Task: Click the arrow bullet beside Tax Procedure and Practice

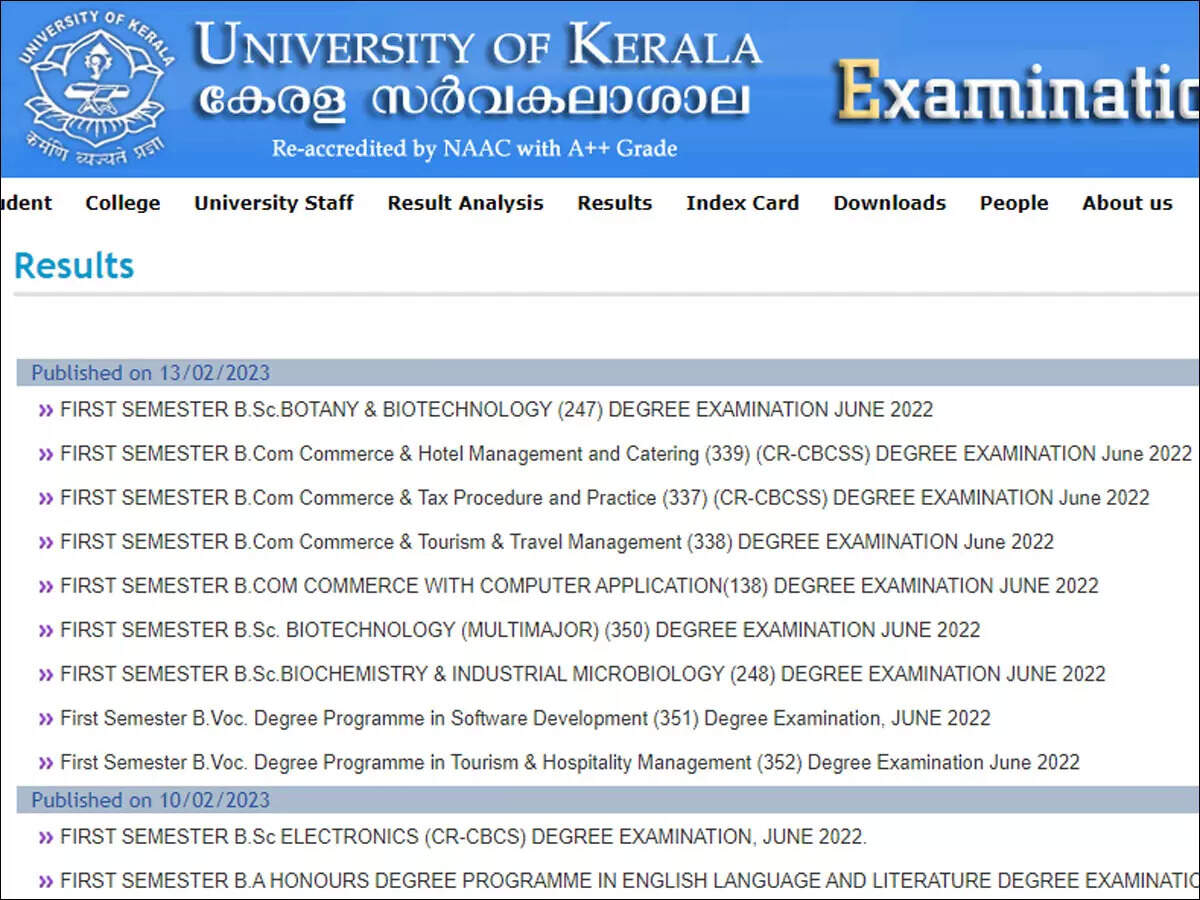Action: [x=45, y=498]
